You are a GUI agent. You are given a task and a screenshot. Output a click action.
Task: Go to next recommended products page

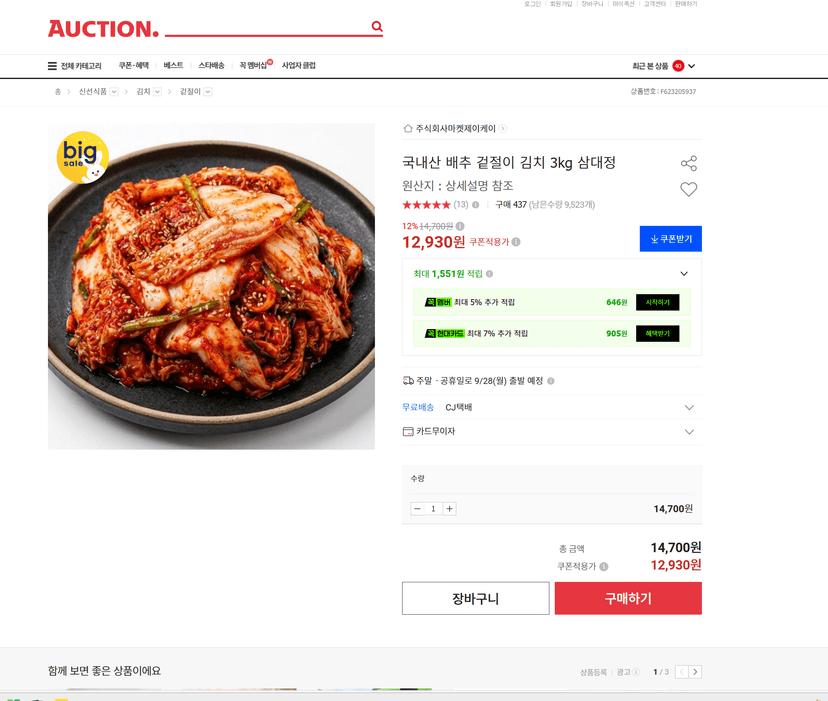click(x=695, y=672)
